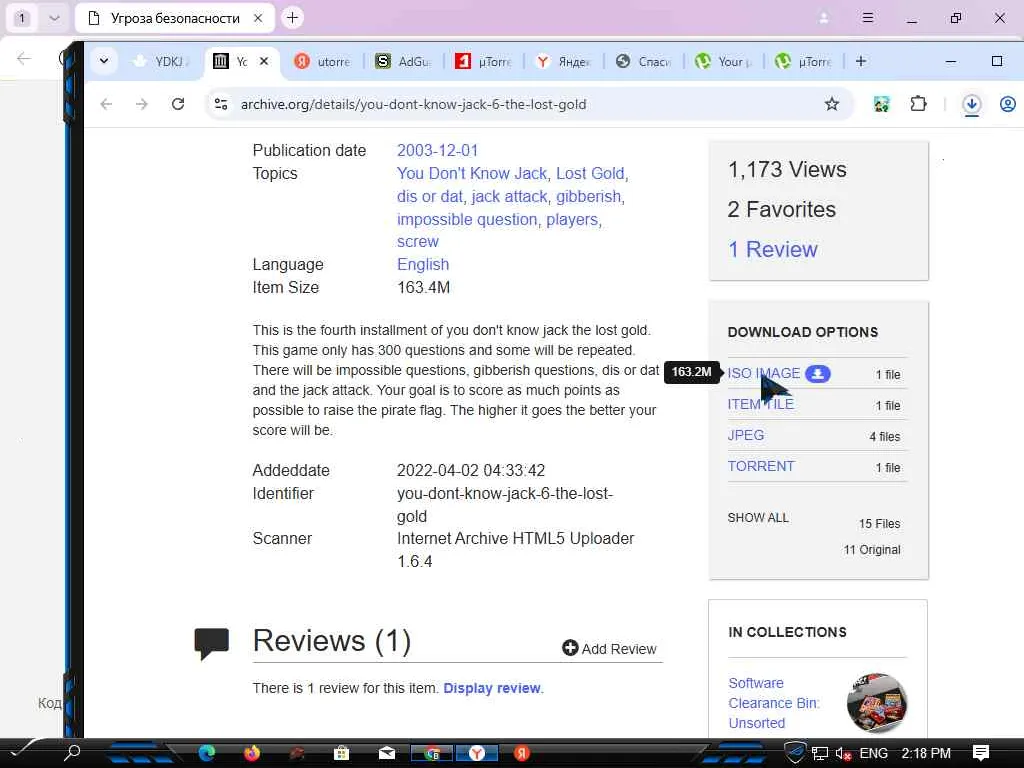Click the ISO IMAGE download icon
Image resolution: width=1024 pixels, height=768 pixels.
818,374
